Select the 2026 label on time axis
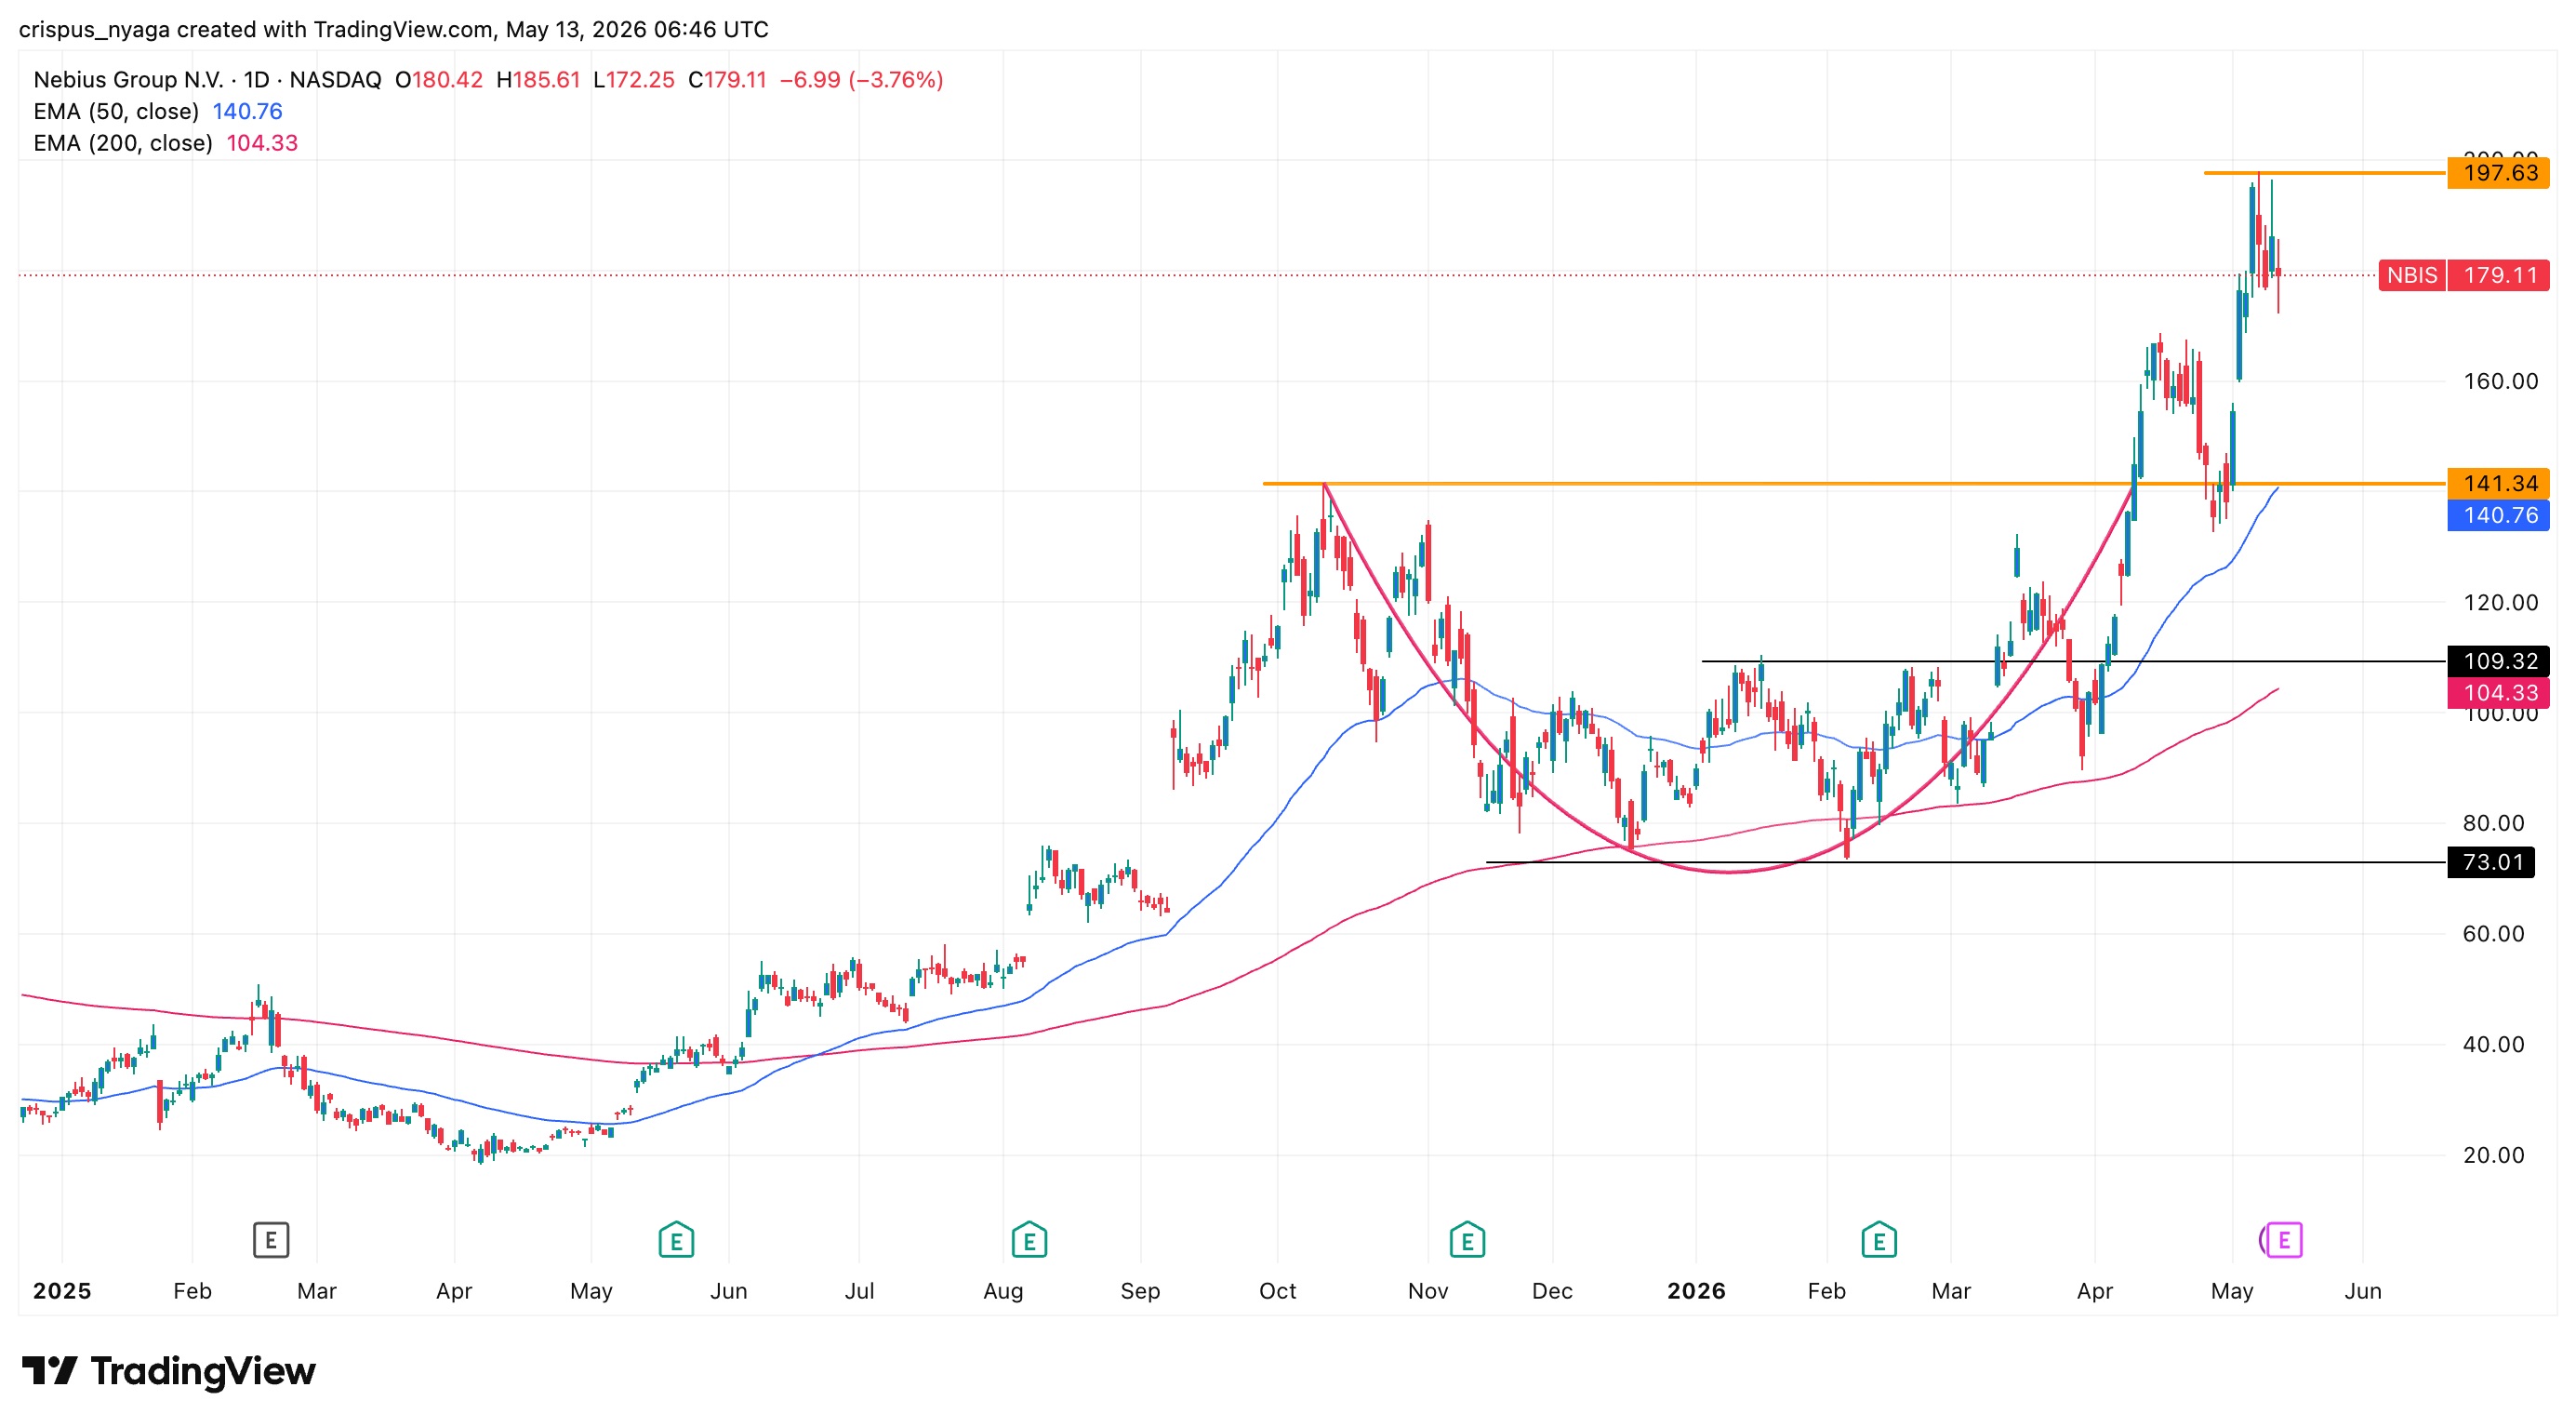Screen dimensions: 2576x1427 (1696, 1291)
